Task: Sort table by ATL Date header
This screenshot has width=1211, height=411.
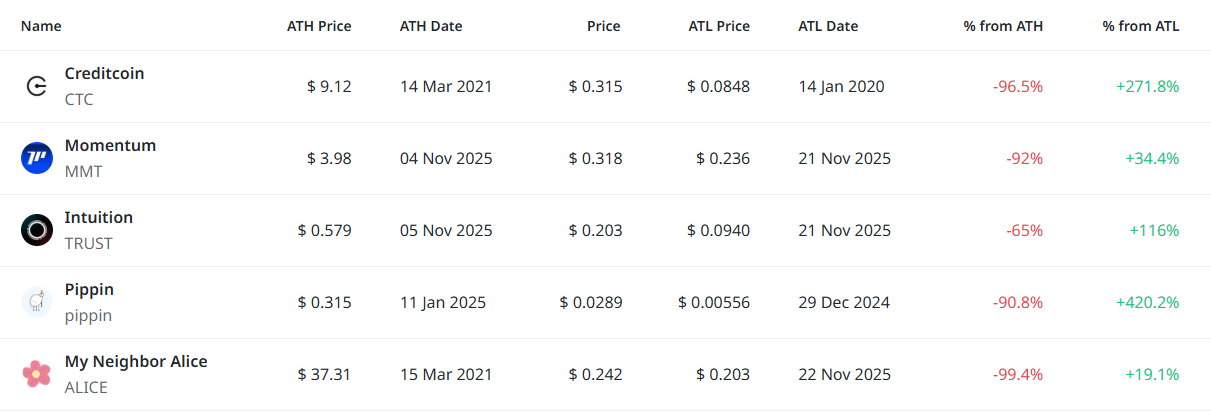Action: pos(828,27)
